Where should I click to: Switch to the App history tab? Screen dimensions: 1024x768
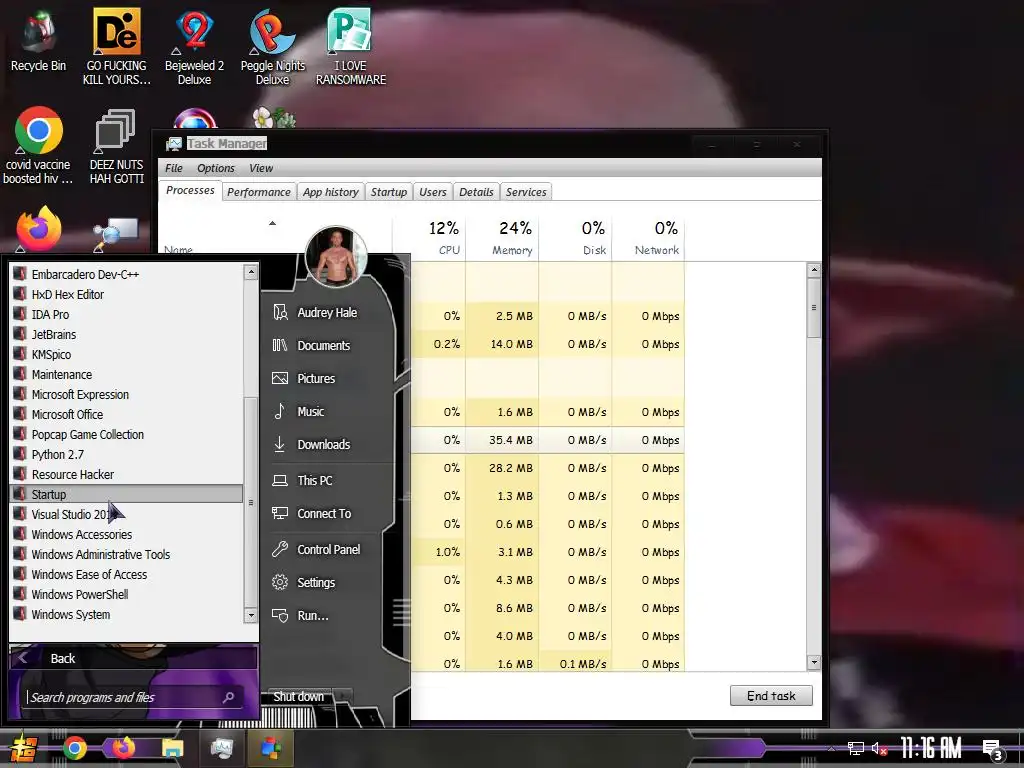[x=330, y=192]
